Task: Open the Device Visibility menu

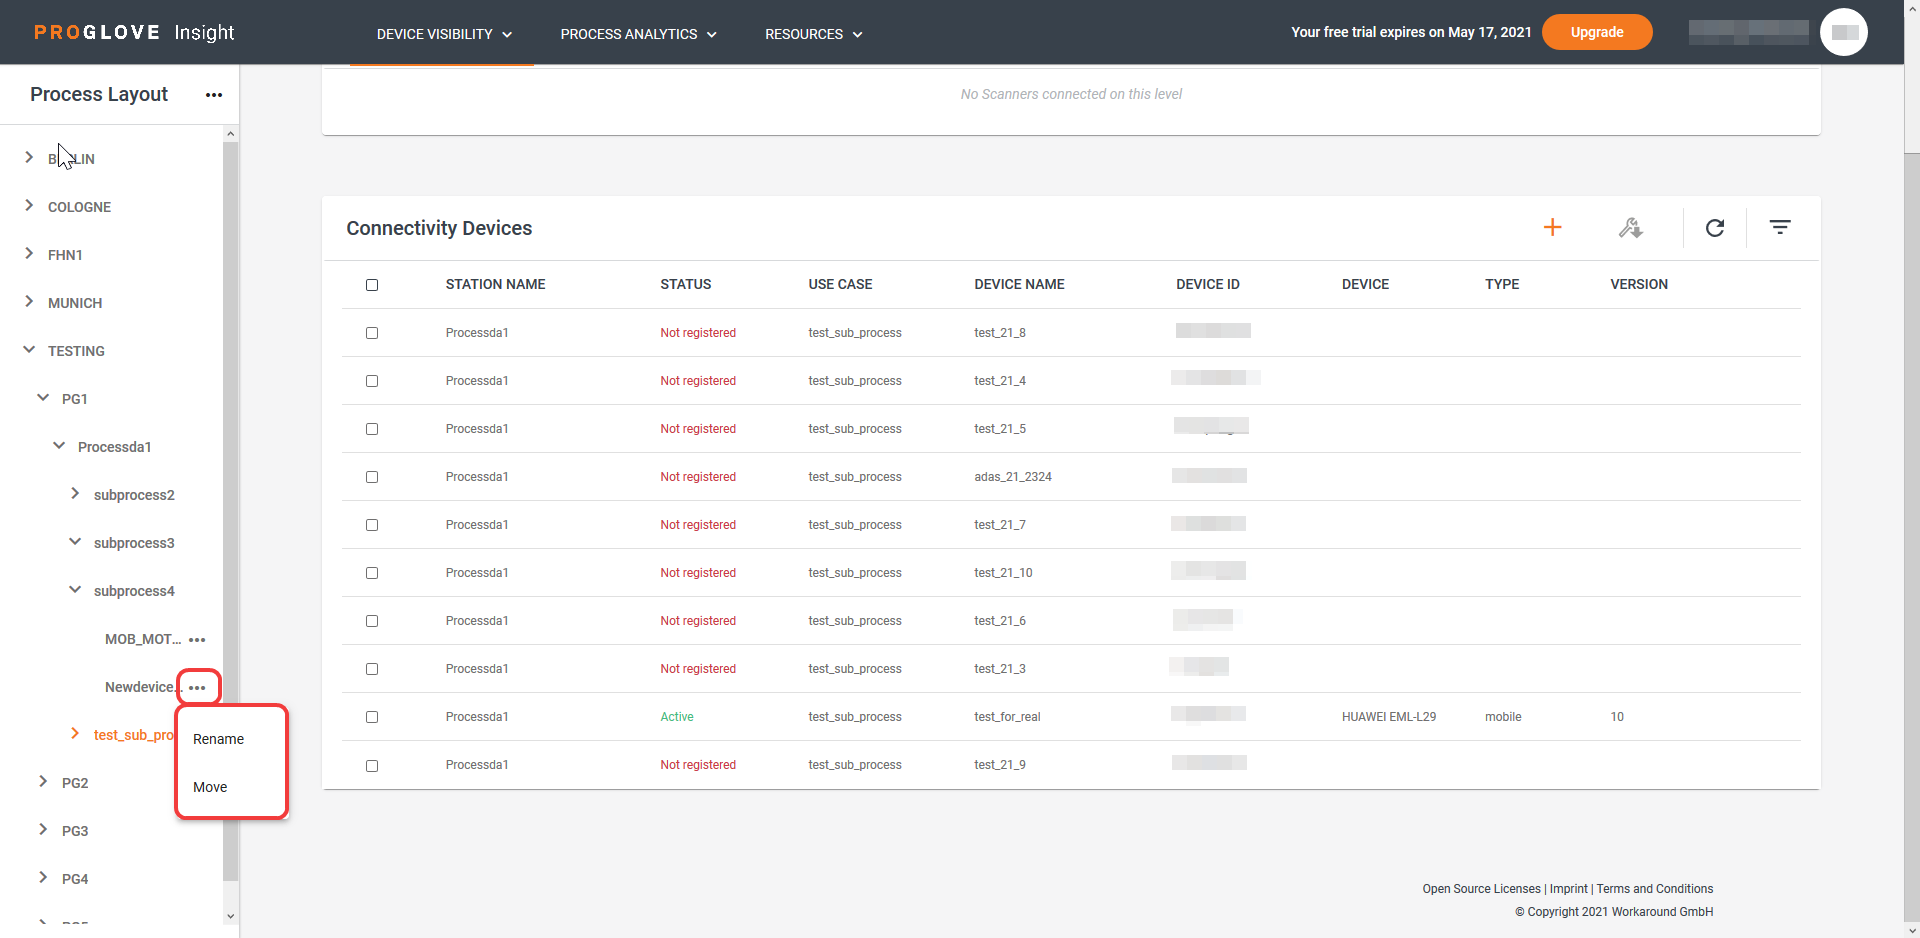Action: 444,34
